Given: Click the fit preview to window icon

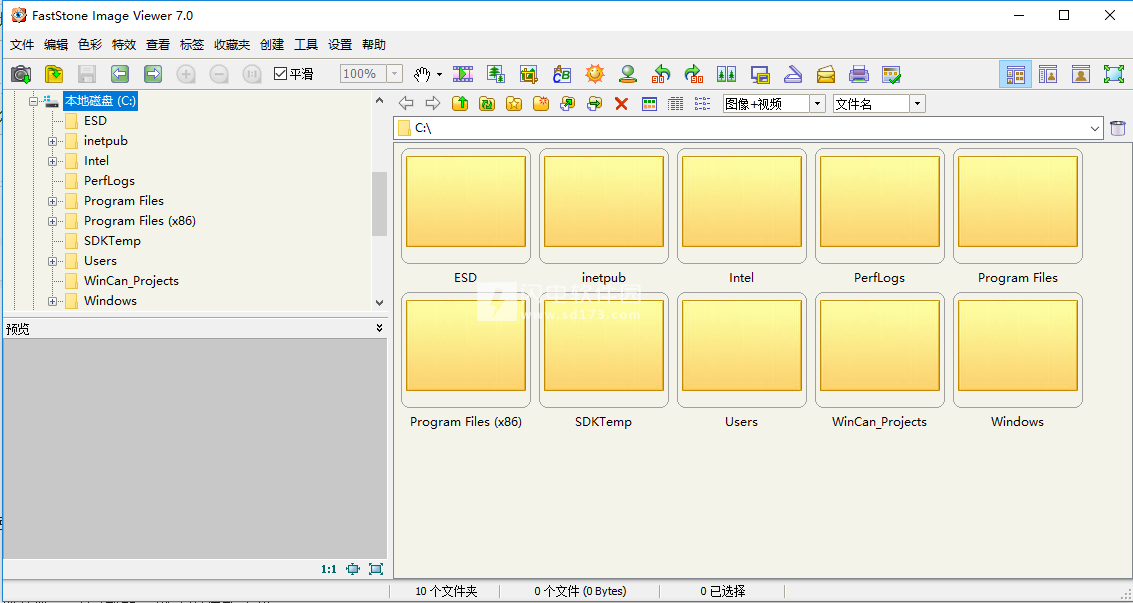Looking at the screenshot, I should pyautogui.click(x=353, y=569).
